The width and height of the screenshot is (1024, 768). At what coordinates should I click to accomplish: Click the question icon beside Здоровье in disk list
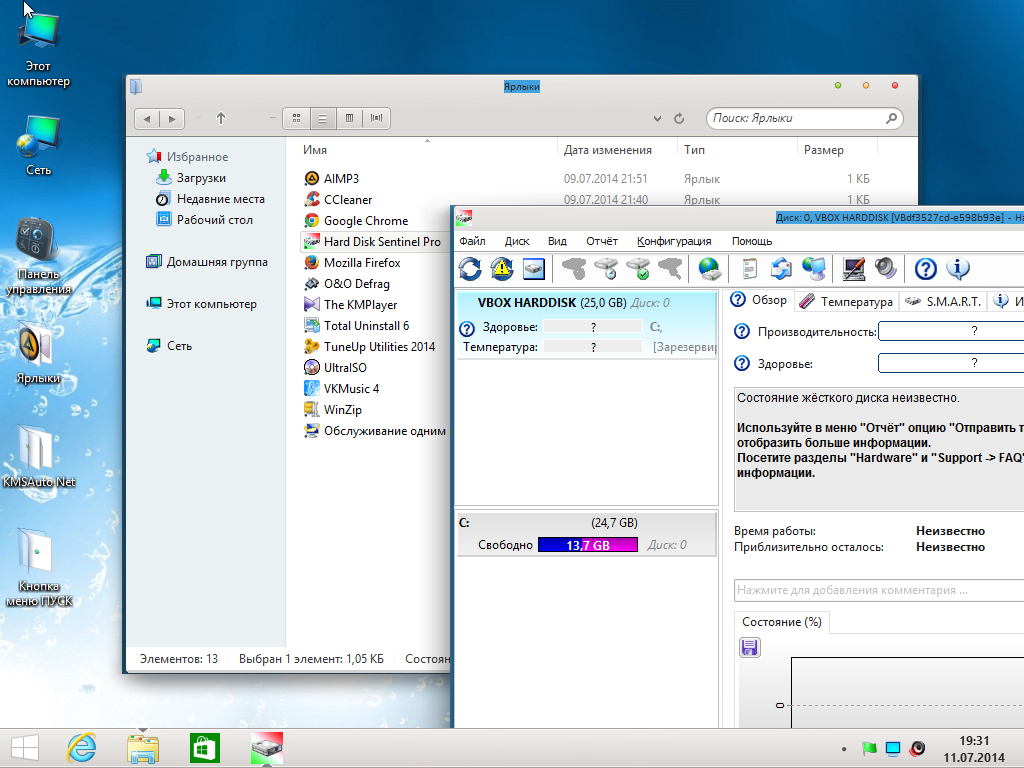tap(467, 328)
